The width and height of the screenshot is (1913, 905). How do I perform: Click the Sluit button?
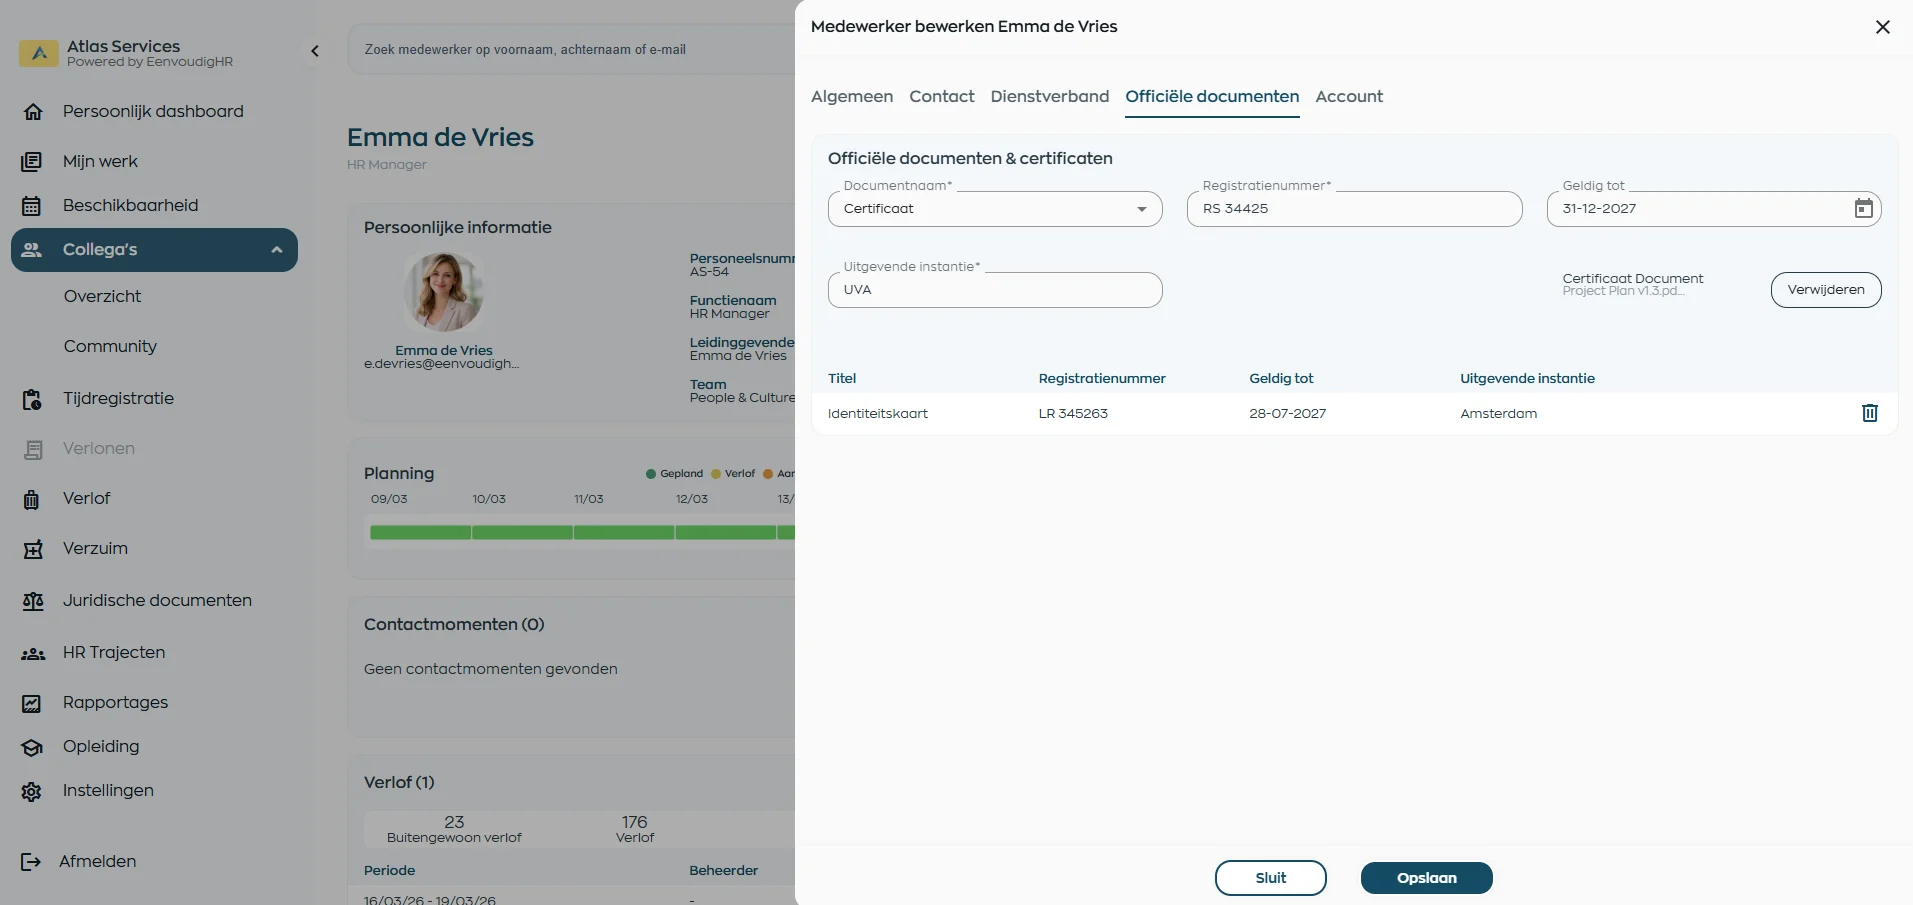(x=1270, y=878)
